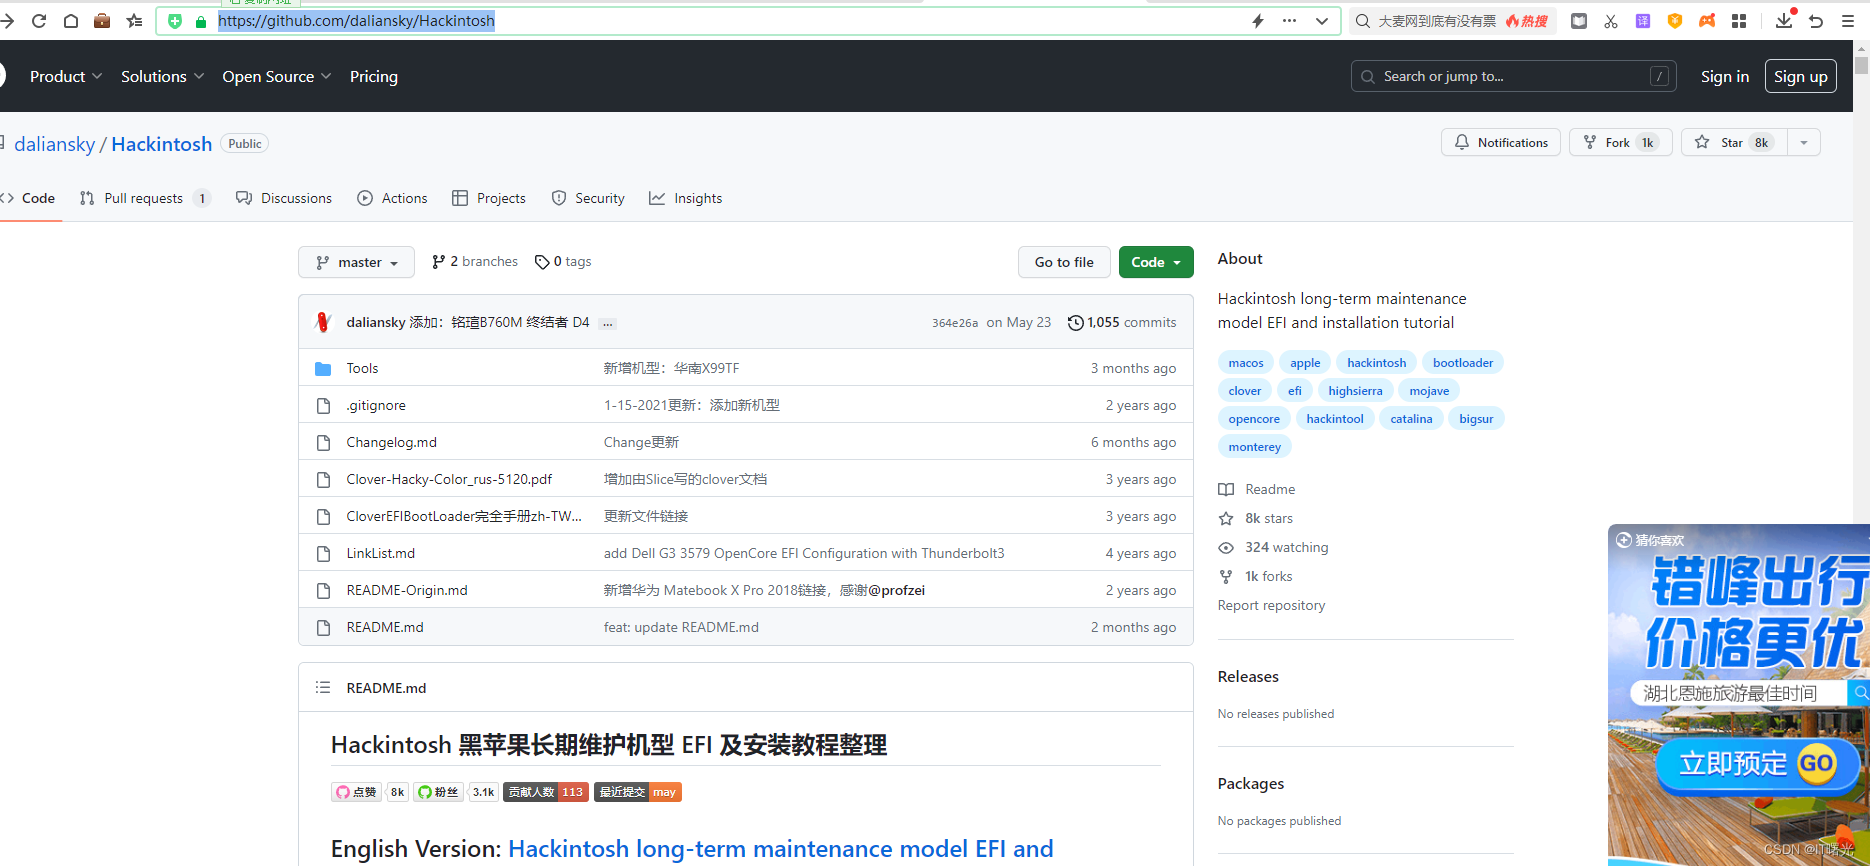Click the Notifications bell button

(x=1501, y=142)
